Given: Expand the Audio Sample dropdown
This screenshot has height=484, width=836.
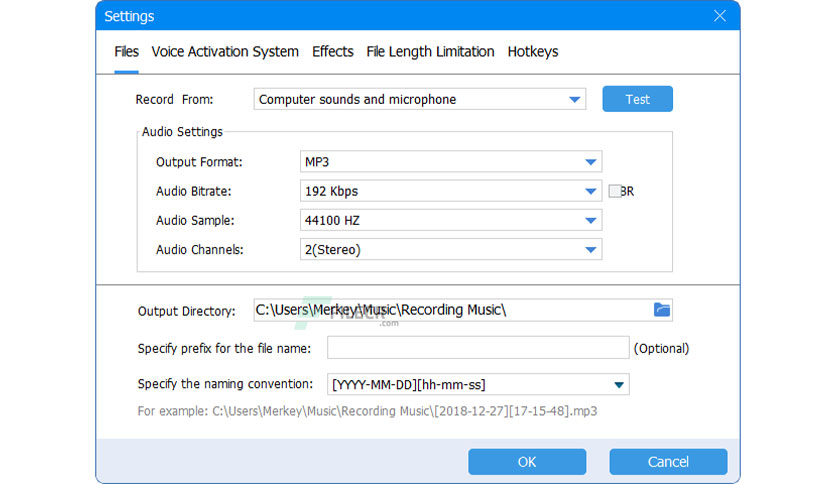Looking at the screenshot, I should coord(451,221).
